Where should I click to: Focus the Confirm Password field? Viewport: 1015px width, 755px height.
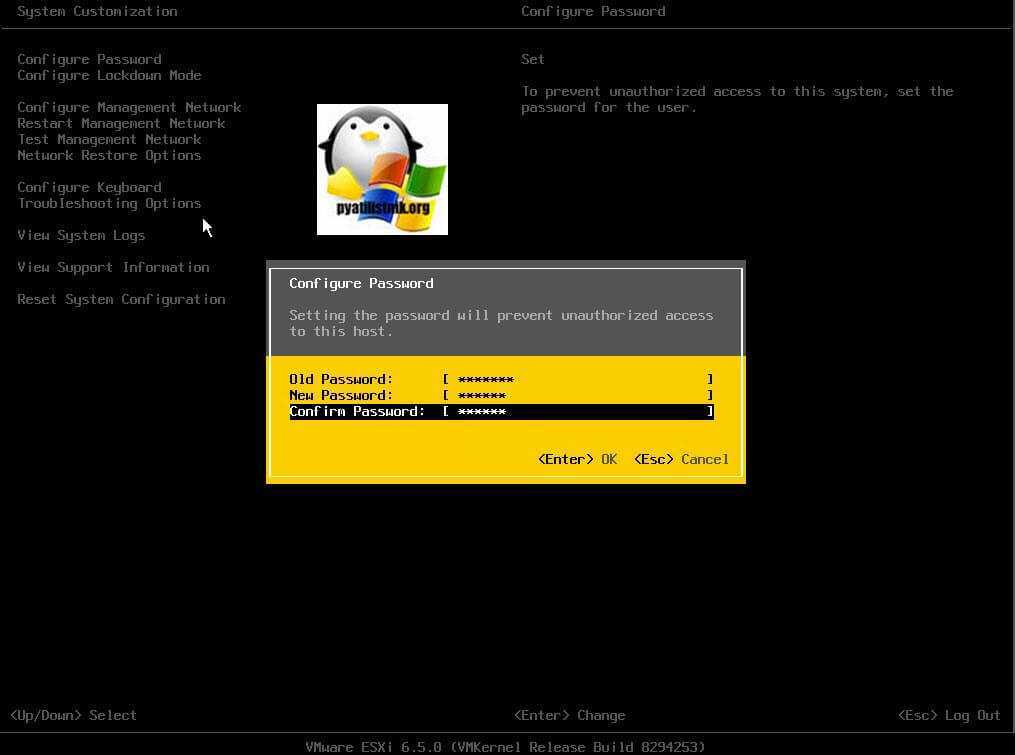(578, 411)
